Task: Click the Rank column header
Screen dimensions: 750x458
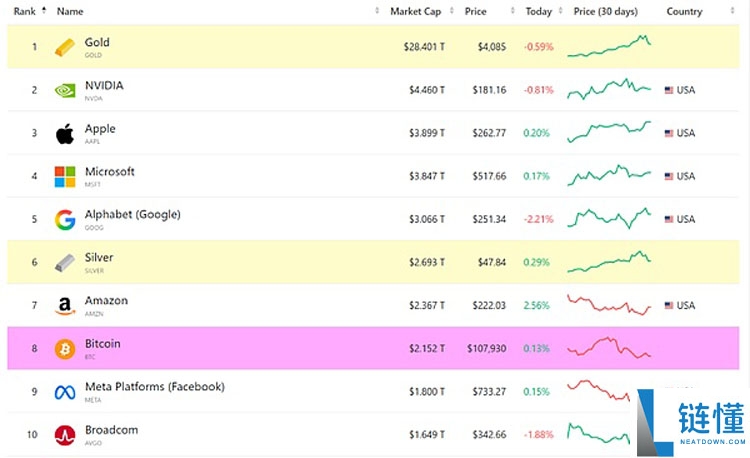Action: (x=24, y=11)
